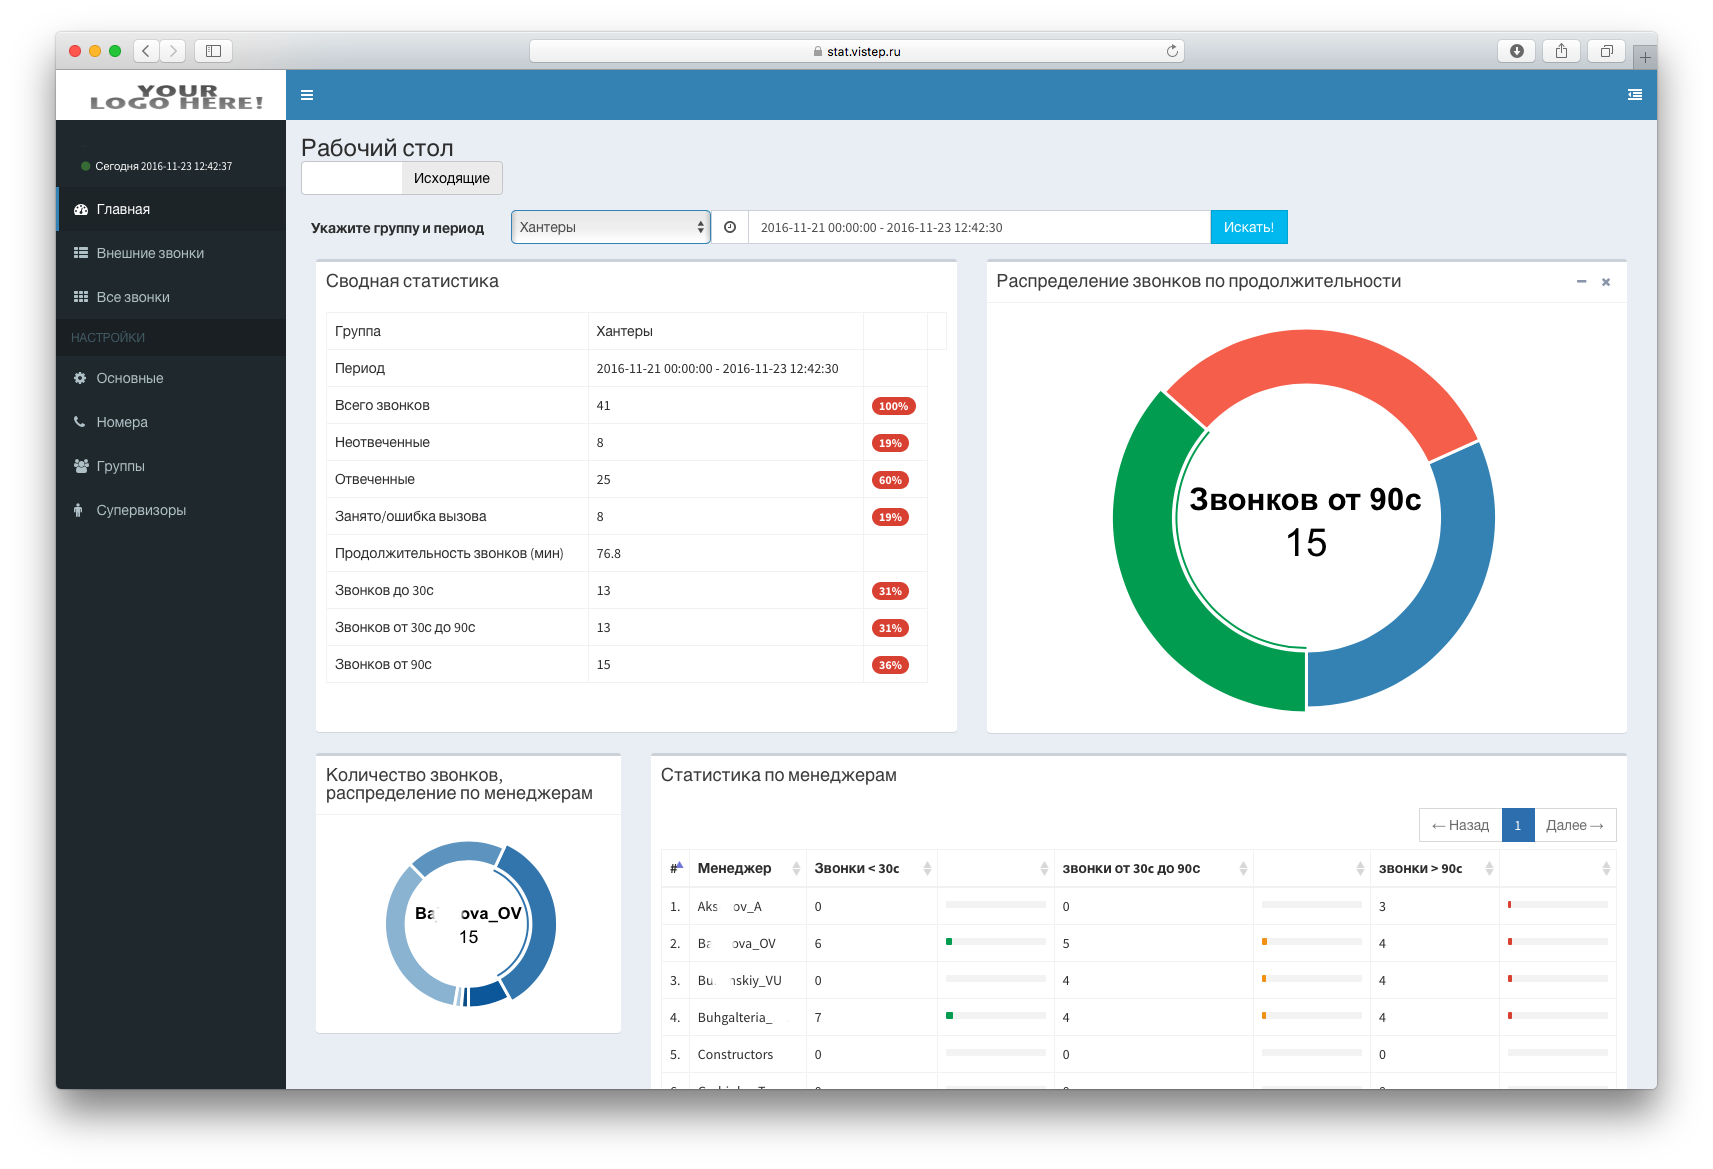1713x1169 pixels.
Task: Click Далее pagination button
Action: 1574,825
